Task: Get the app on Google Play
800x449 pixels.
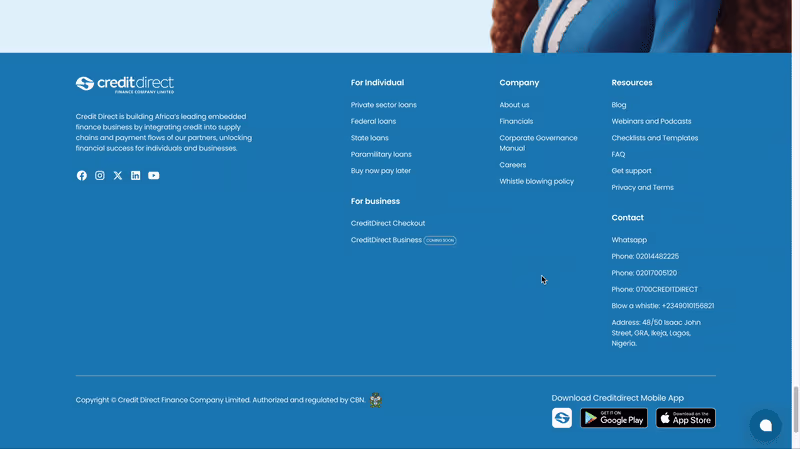Action: click(614, 418)
